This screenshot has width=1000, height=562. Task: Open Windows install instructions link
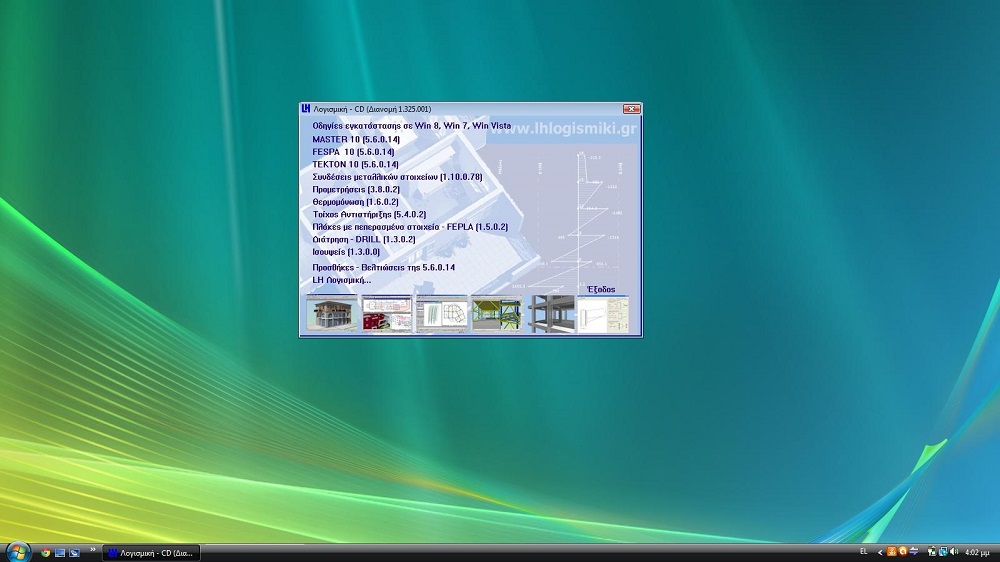[x=411, y=126]
